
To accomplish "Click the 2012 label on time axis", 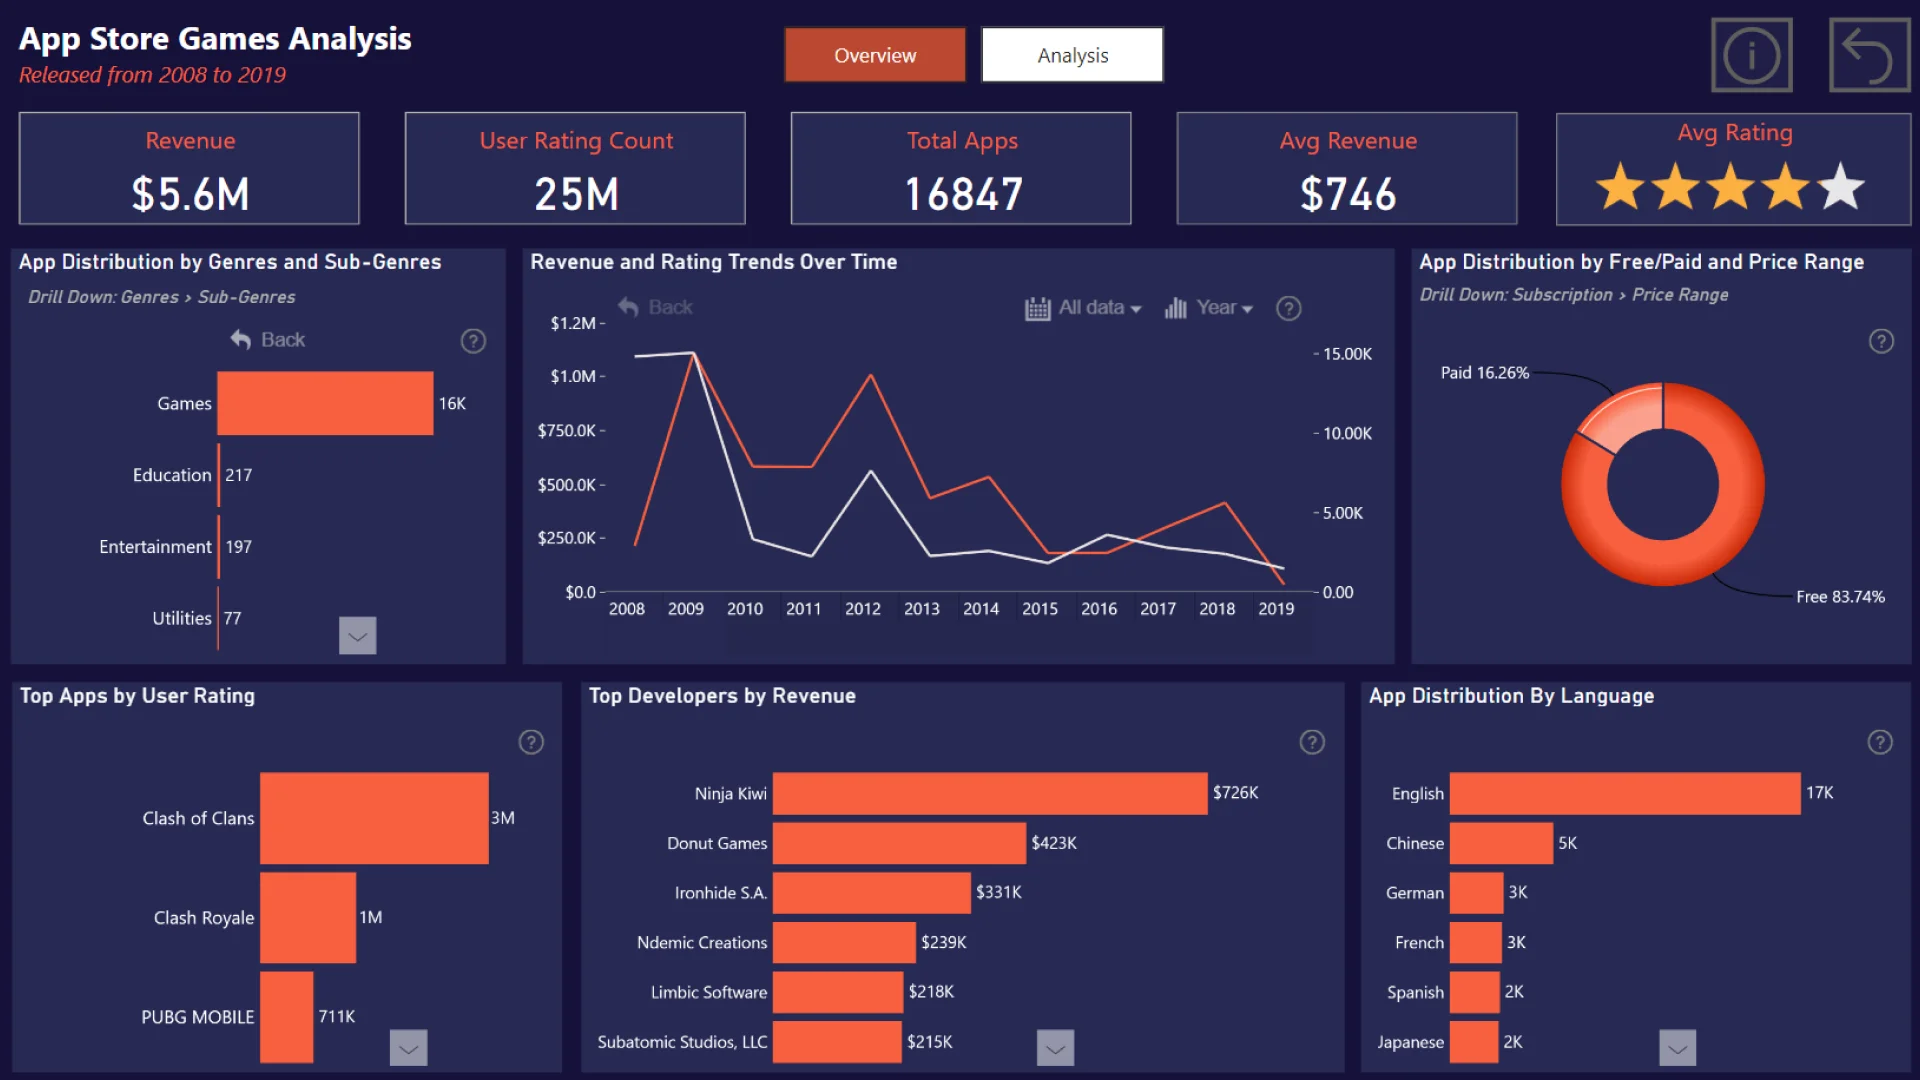I will (x=862, y=609).
